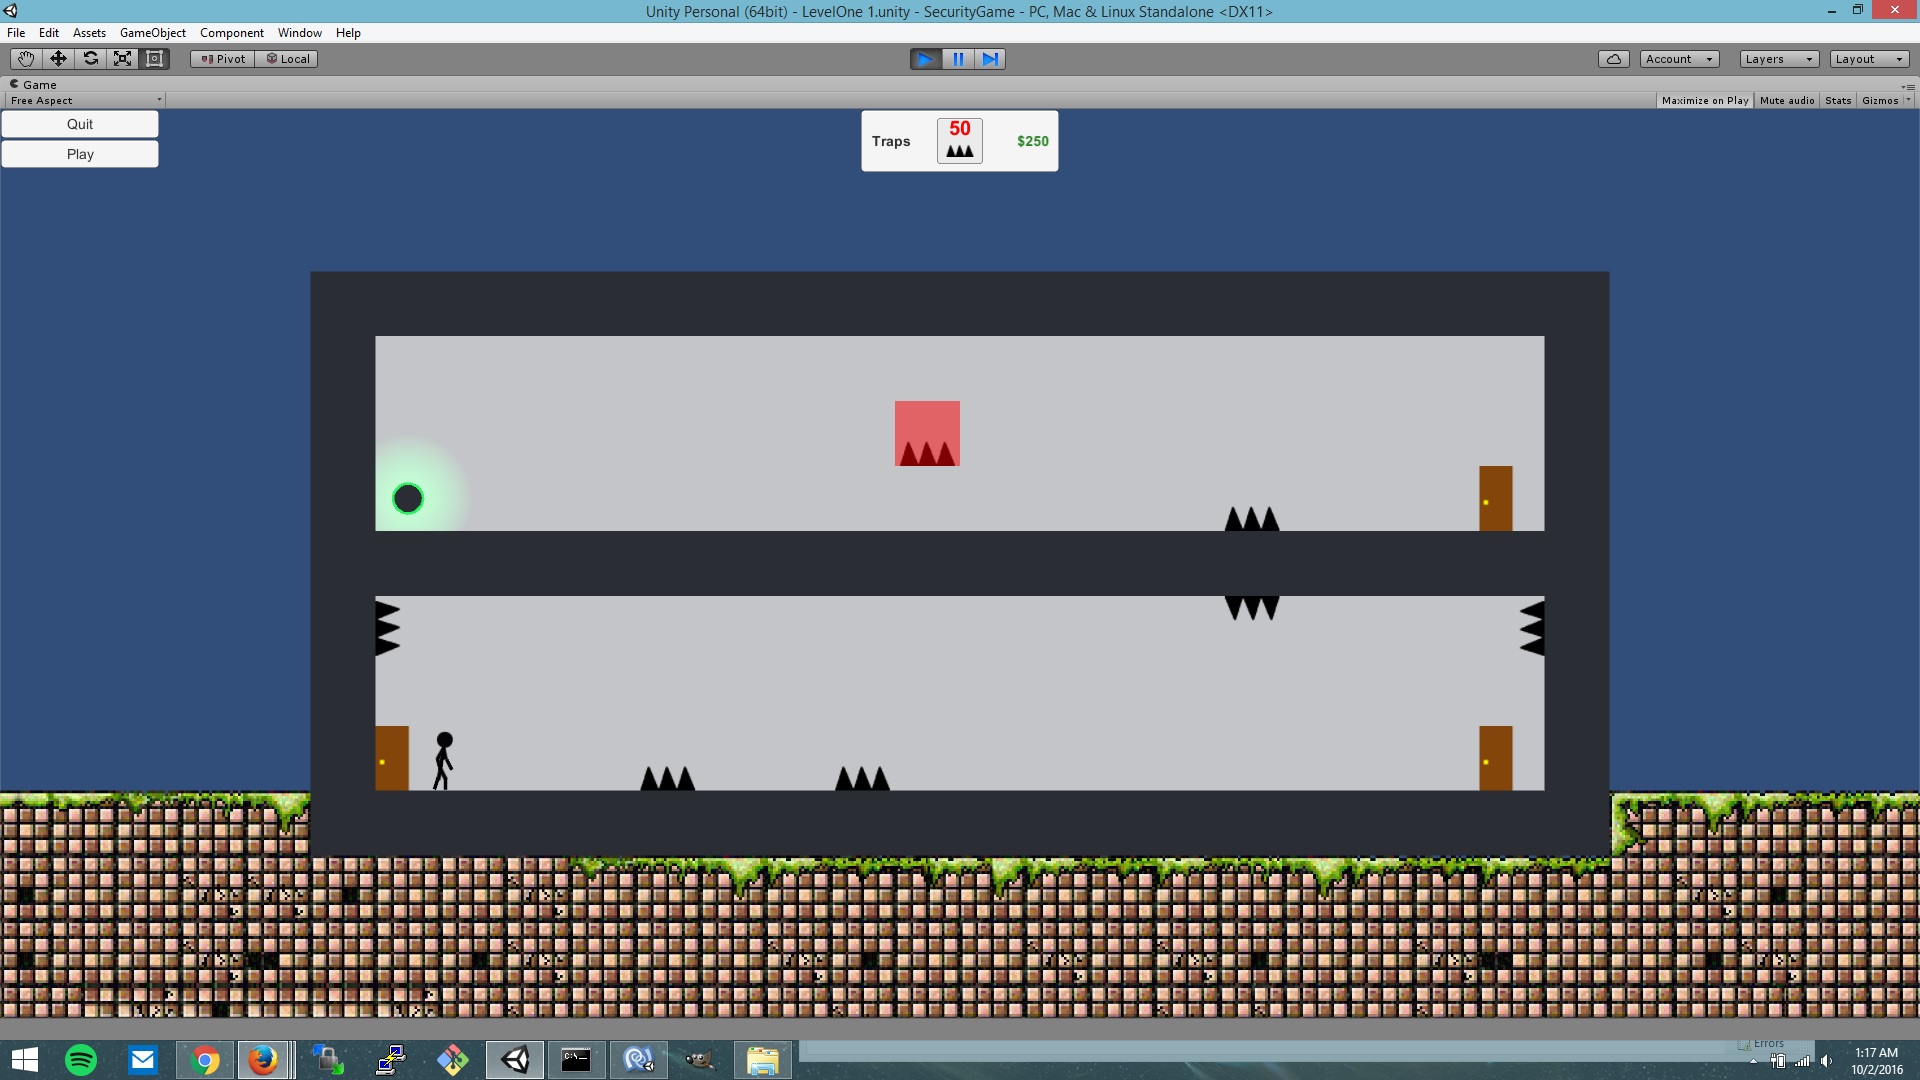Screen dimensions: 1920x1080
Task: Open the GameObject menu
Action: [x=152, y=33]
